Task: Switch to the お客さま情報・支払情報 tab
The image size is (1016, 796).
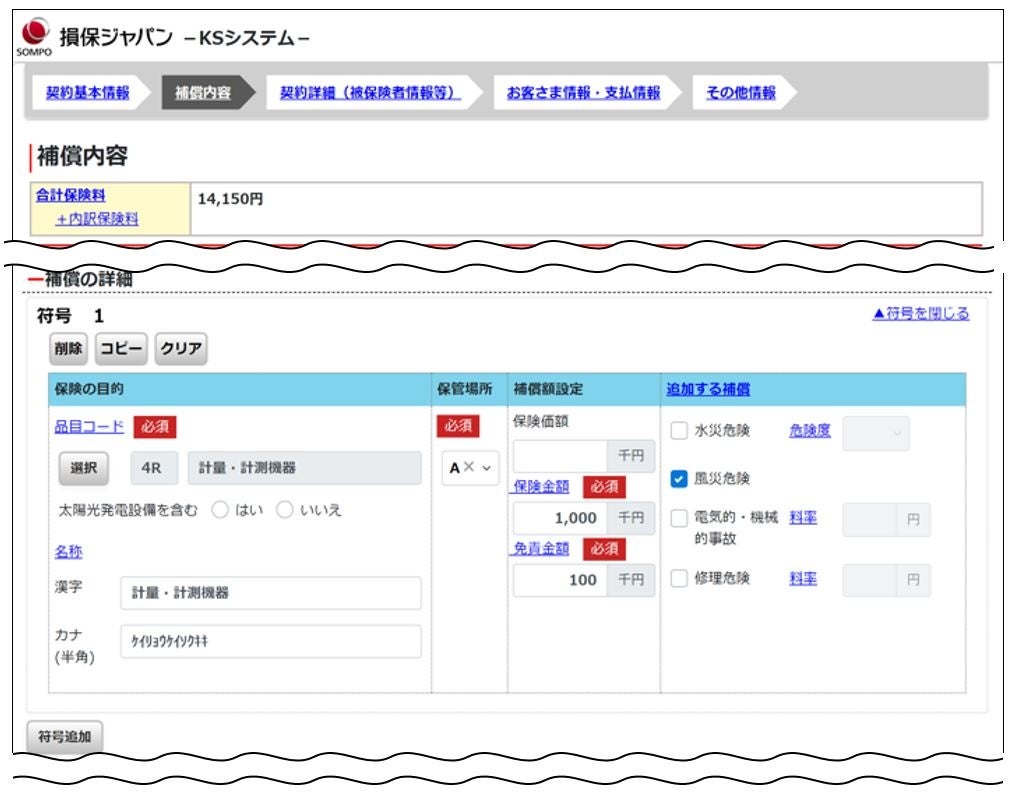Action: [x=583, y=93]
